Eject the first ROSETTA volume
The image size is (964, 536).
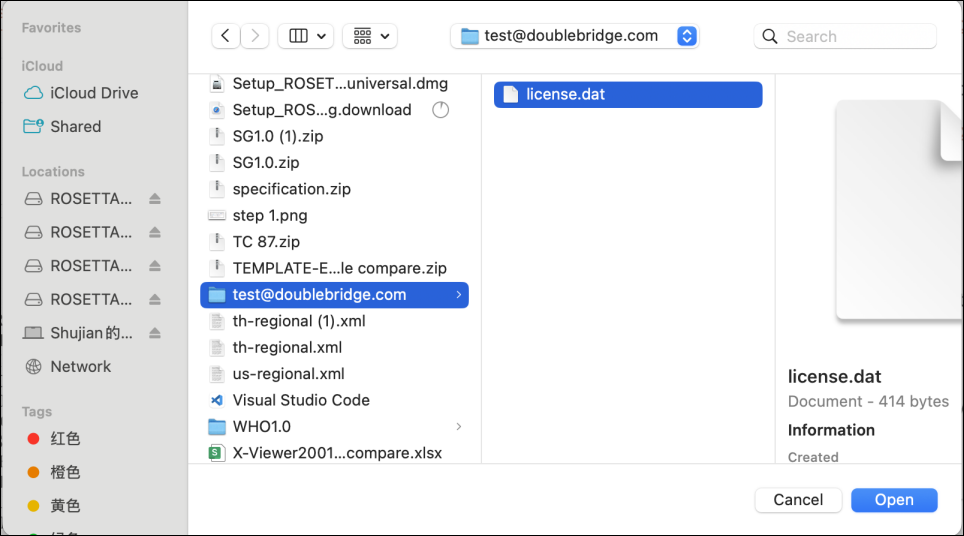coord(155,199)
